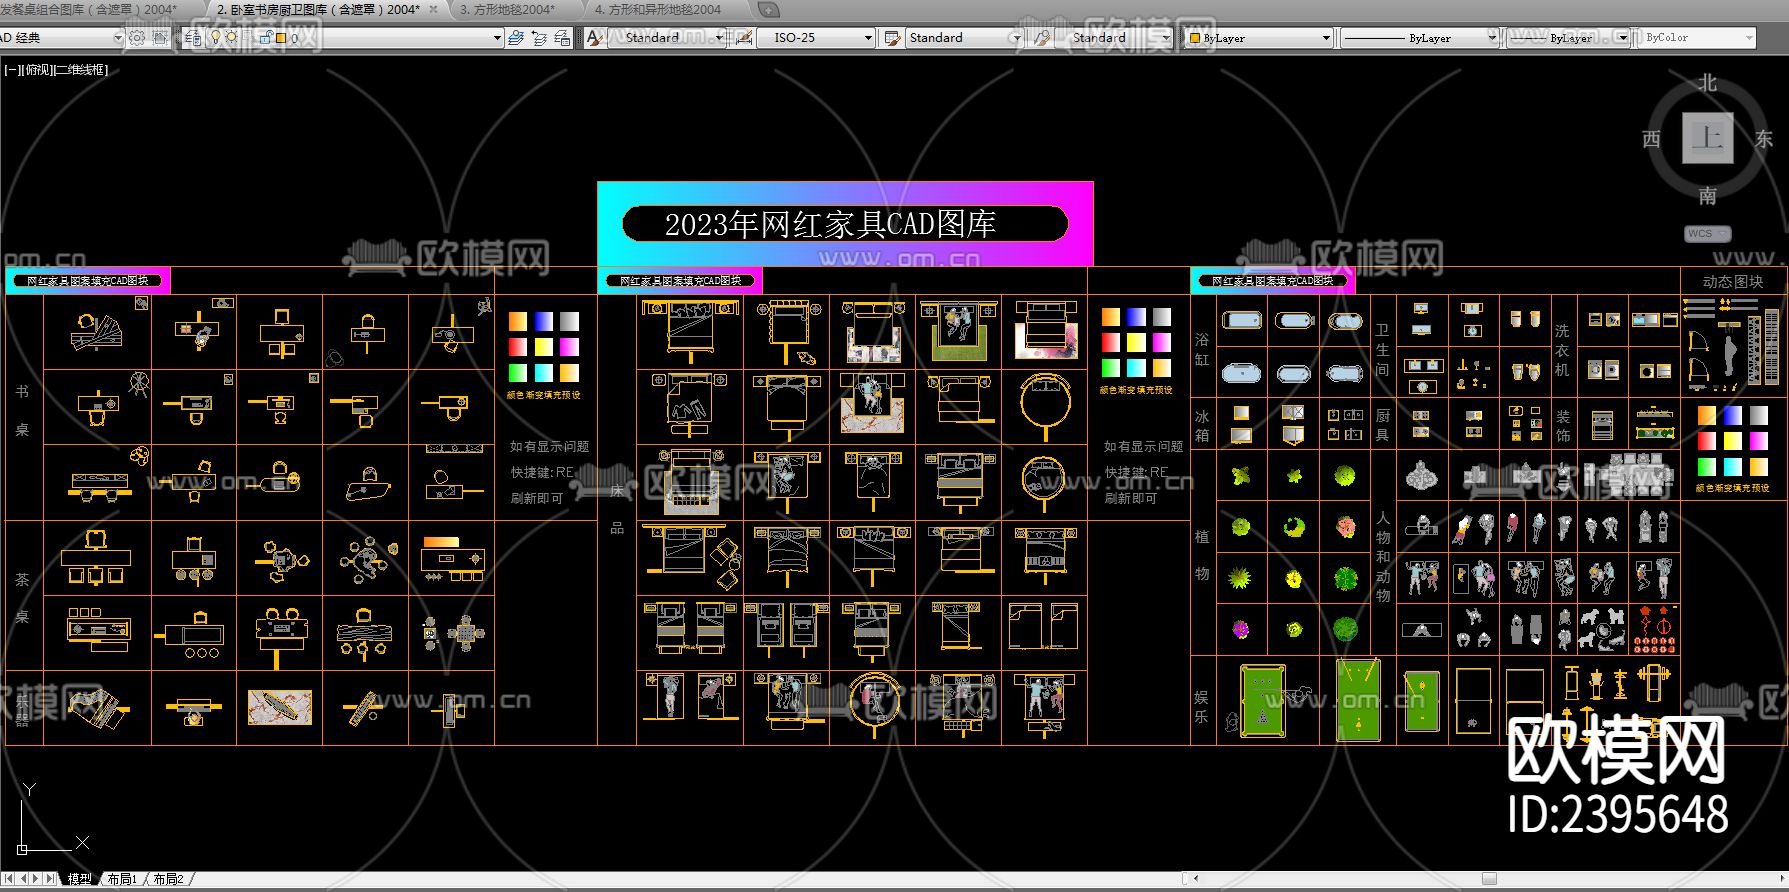The height and width of the screenshot is (892, 1789).
Task: Click layer 0 yellow color square
Action: 281,38
